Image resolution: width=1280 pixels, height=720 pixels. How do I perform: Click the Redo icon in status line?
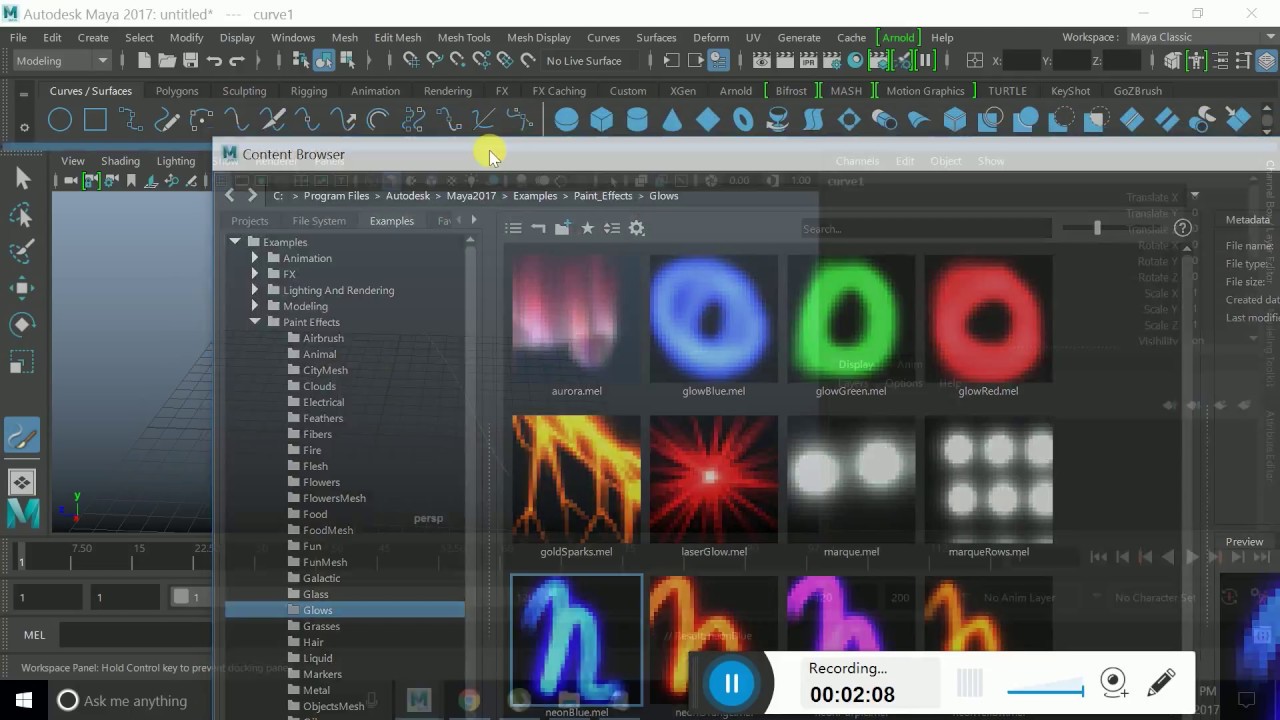click(238, 61)
